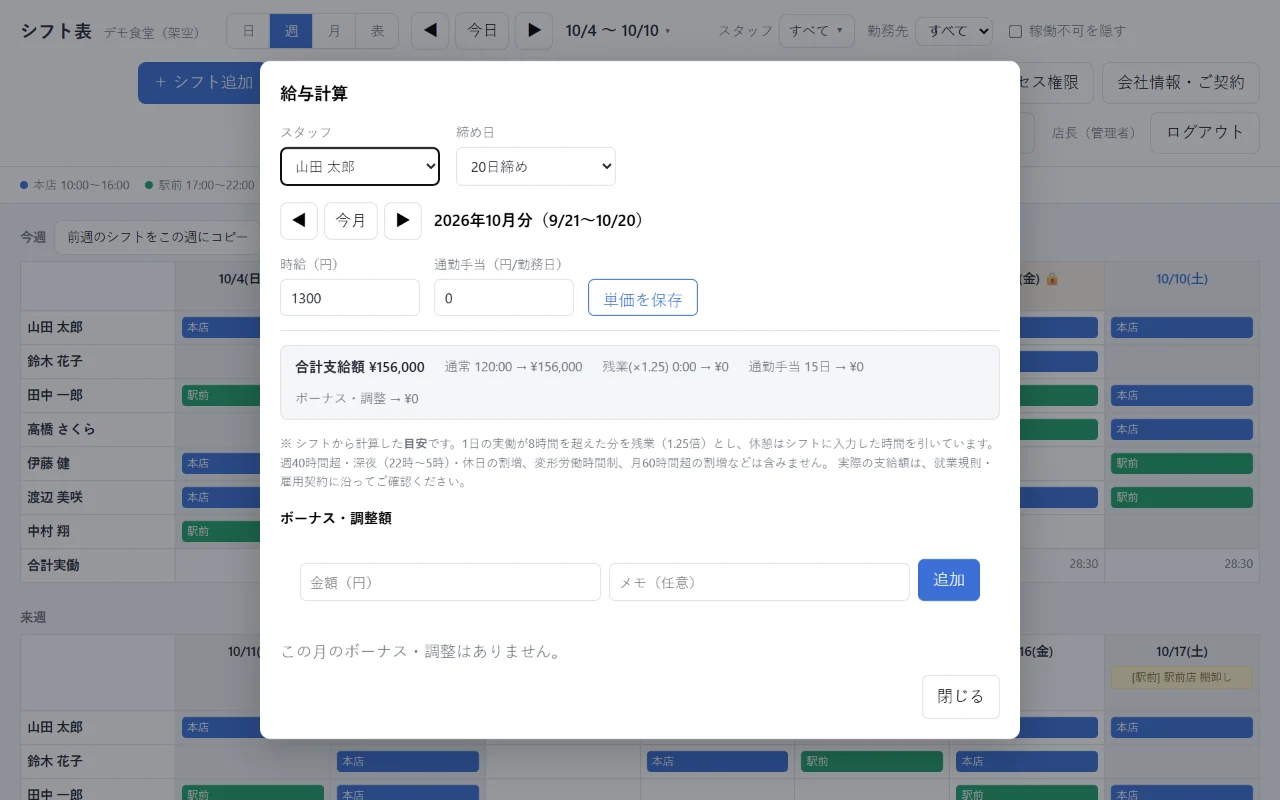Open the スタッフ dropdown showing 山田 太郎
This screenshot has height=800, width=1280.
tap(360, 166)
